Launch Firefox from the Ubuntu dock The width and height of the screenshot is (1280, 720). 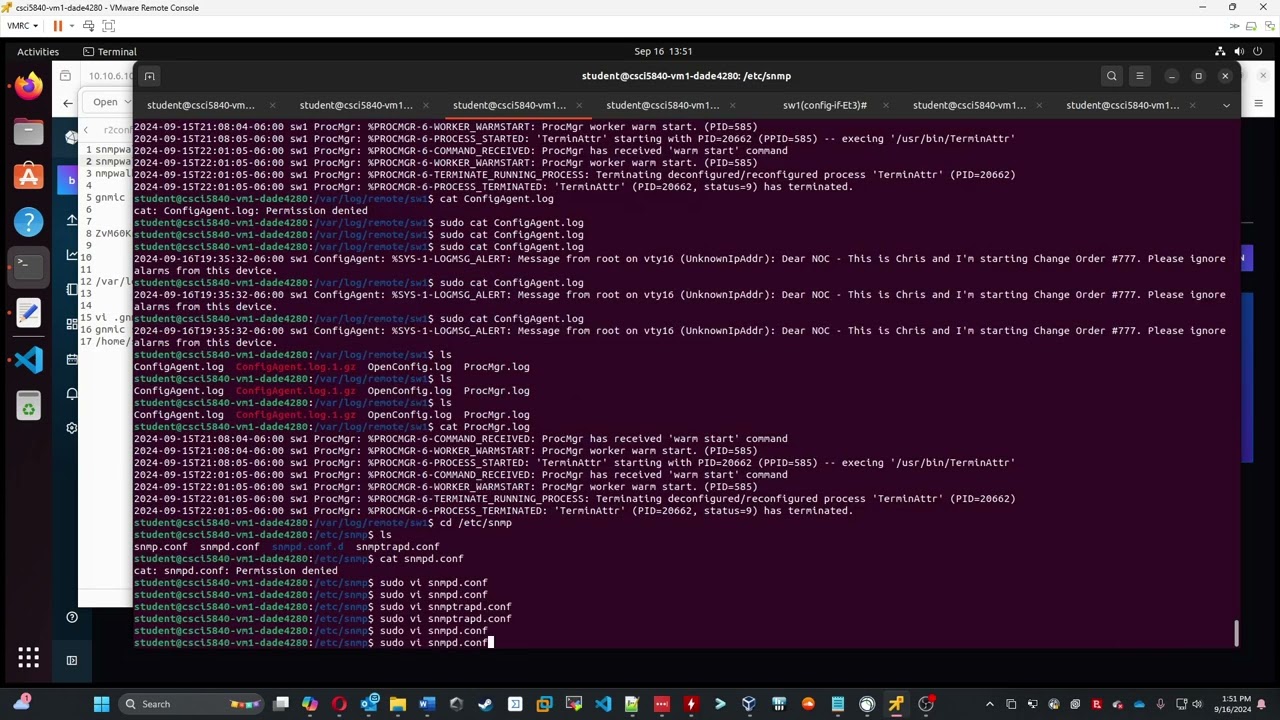point(28,86)
